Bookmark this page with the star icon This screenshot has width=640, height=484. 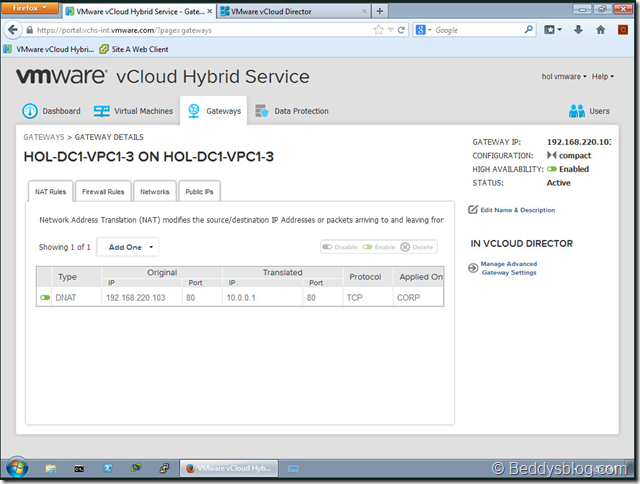pyautogui.click(x=378, y=30)
